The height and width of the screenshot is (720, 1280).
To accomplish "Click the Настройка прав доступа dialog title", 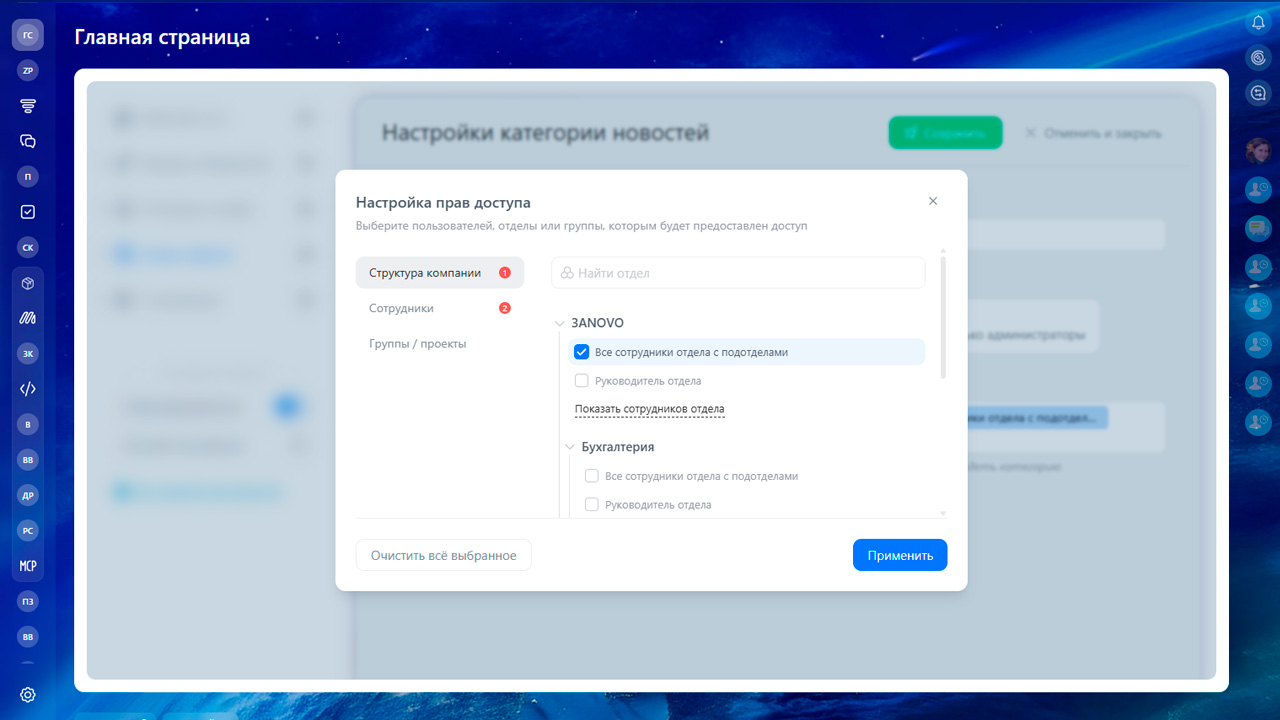I will [x=443, y=203].
